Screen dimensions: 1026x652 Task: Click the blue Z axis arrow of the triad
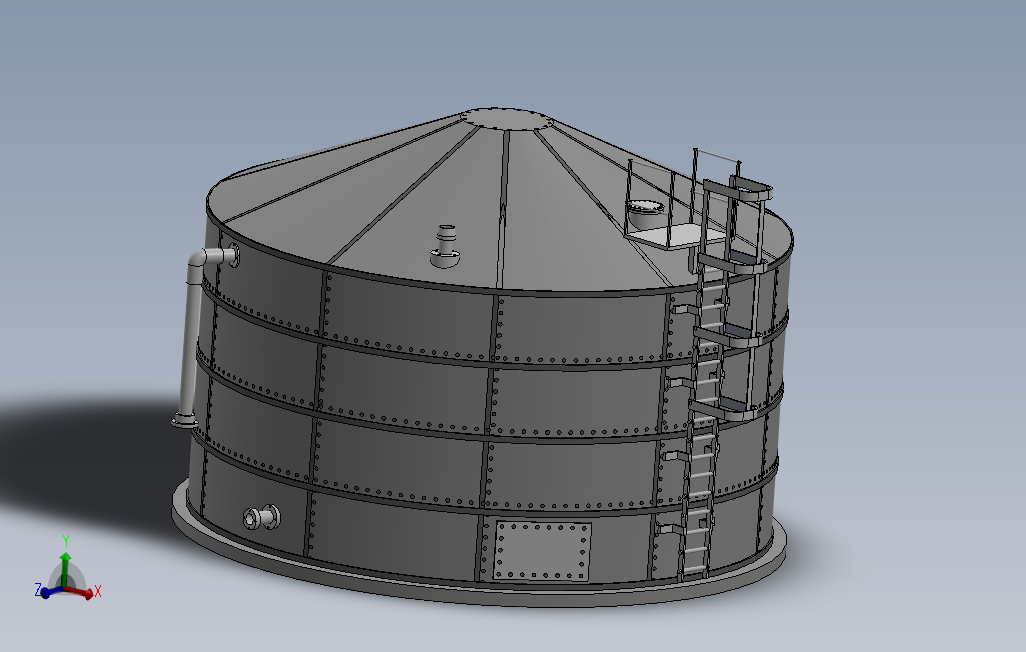click(51, 592)
